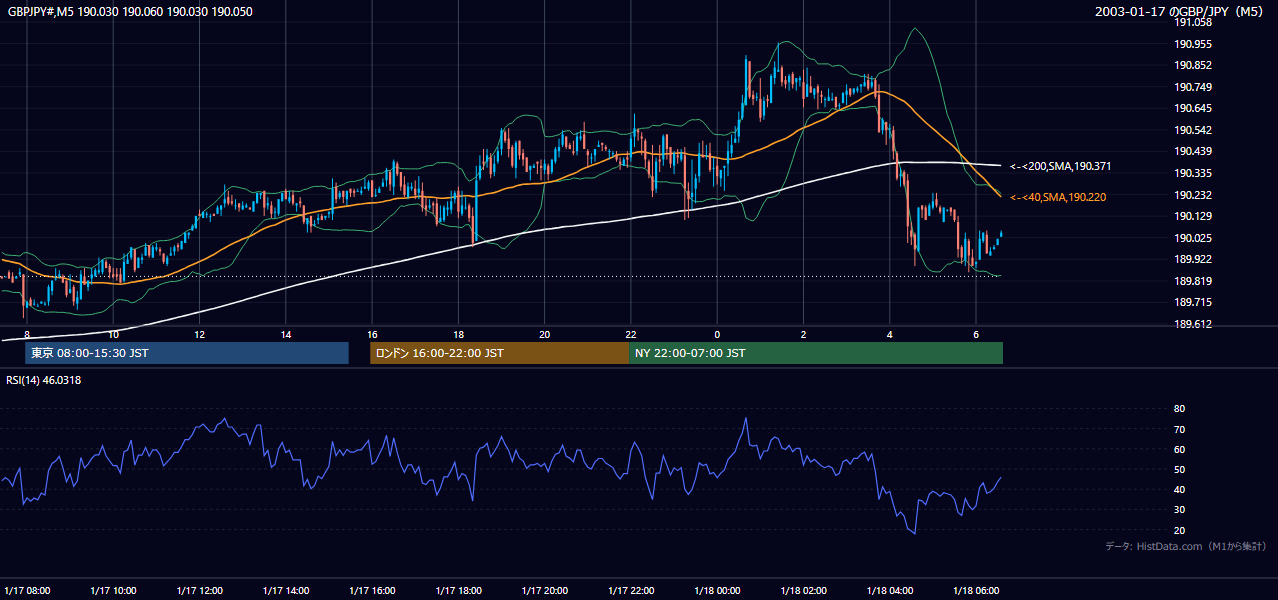Click price scale value 190.955
This screenshot has width=1278, height=600.
pyautogui.click(x=1192, y=44)
